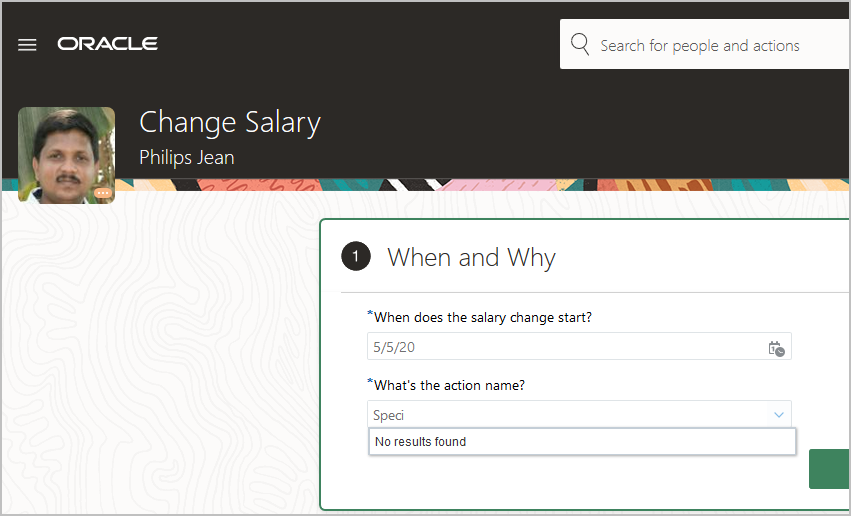Click the Philips Jean name link
Viewport: 851px width, 516px height.
187,157
